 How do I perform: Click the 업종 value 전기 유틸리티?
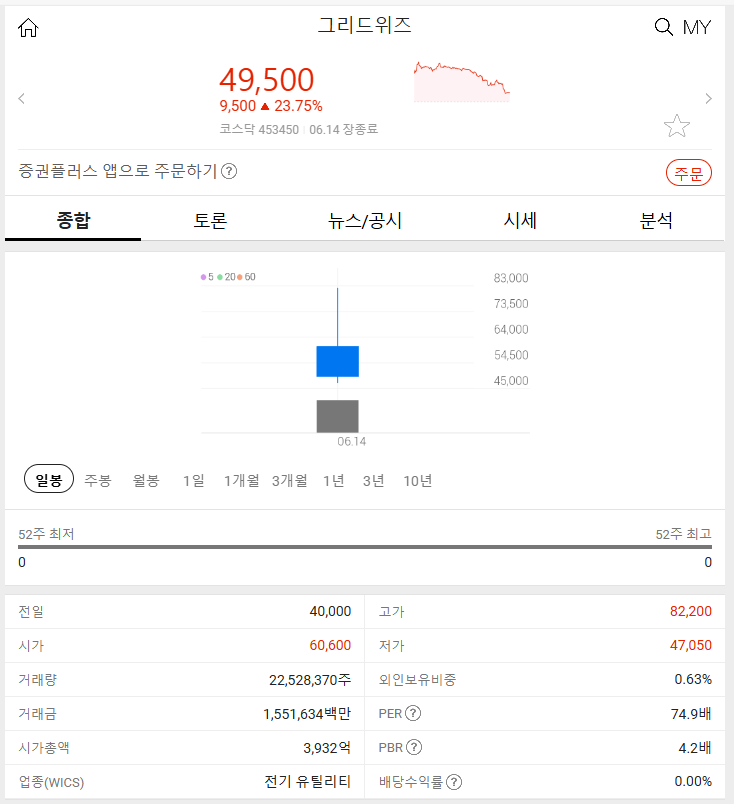308,781
